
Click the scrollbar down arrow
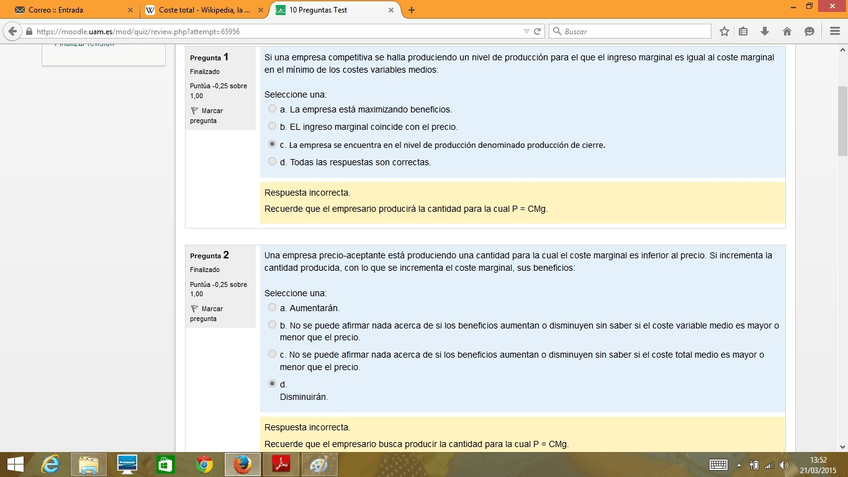(843, 447)
